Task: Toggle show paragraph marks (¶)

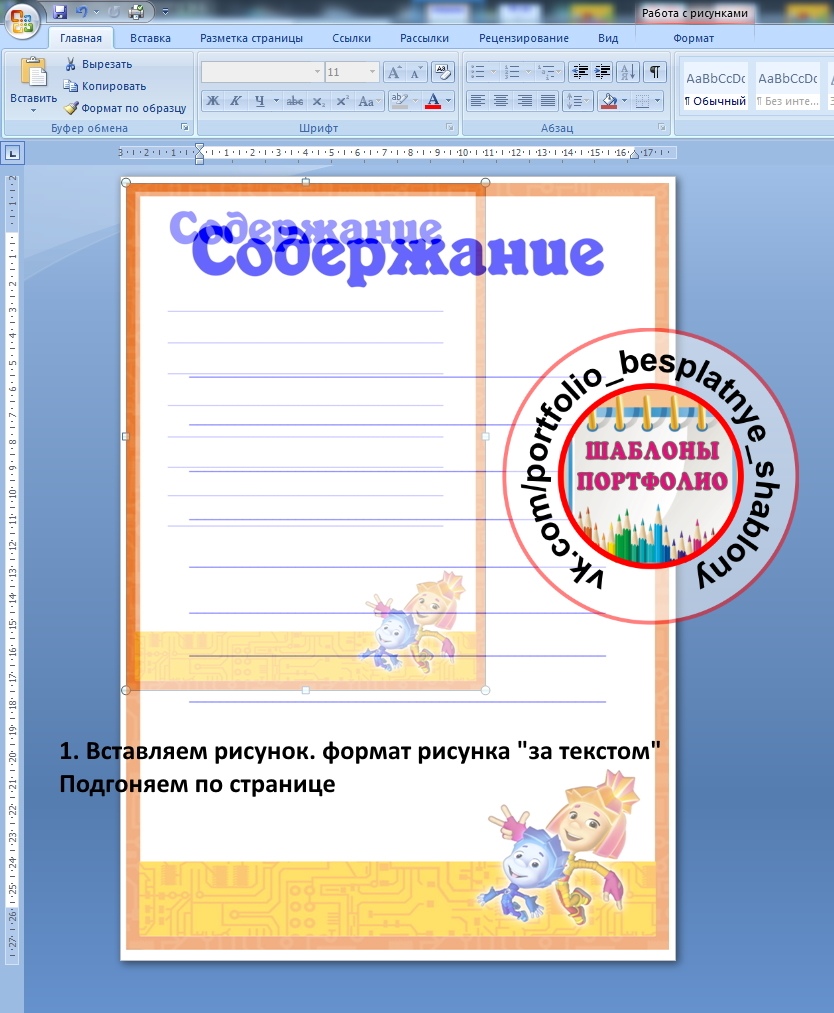Action: pyautogui.click(x=655, y=72)
